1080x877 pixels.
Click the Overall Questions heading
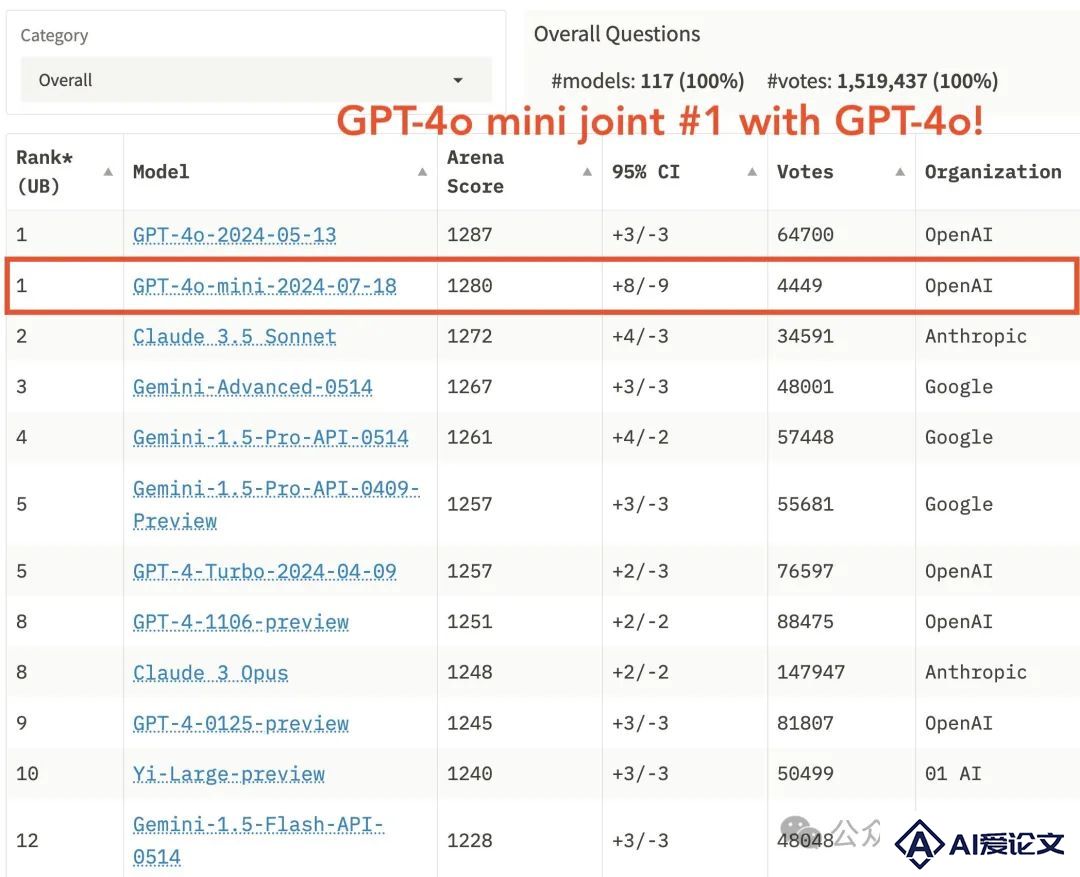(x=616, y=34)
